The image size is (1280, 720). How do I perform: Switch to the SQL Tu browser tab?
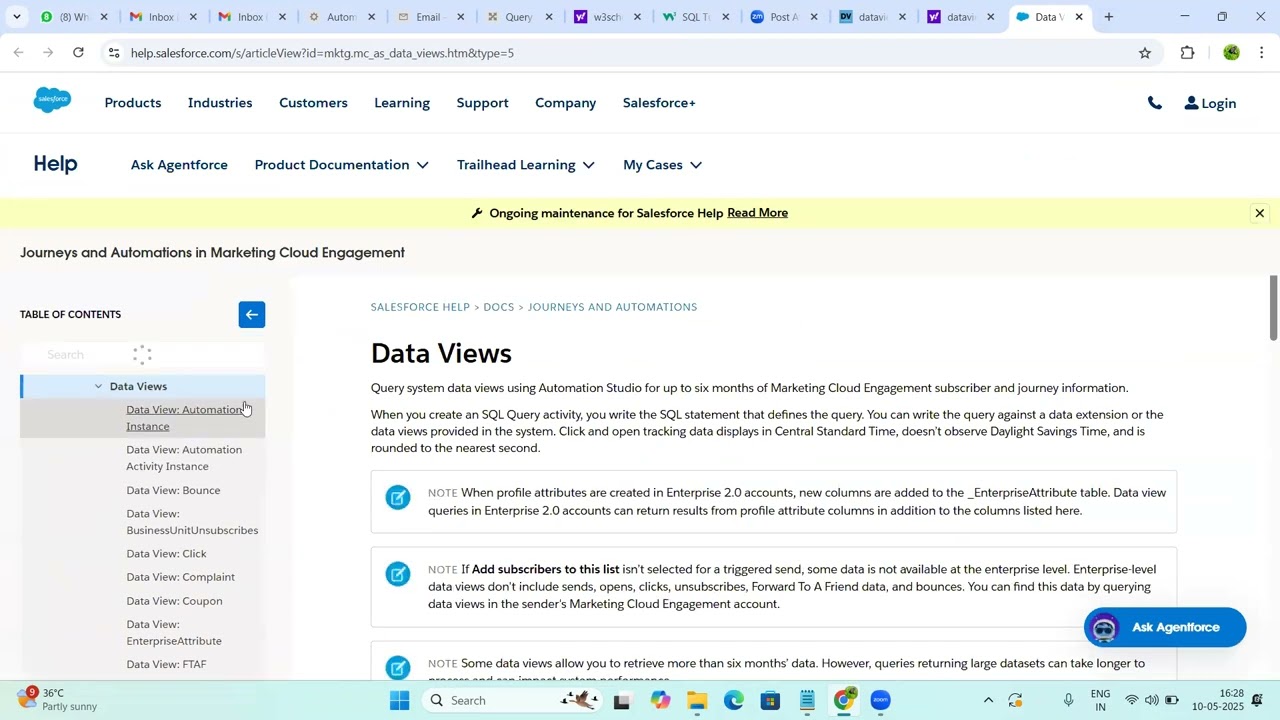[x=696, y=17]
